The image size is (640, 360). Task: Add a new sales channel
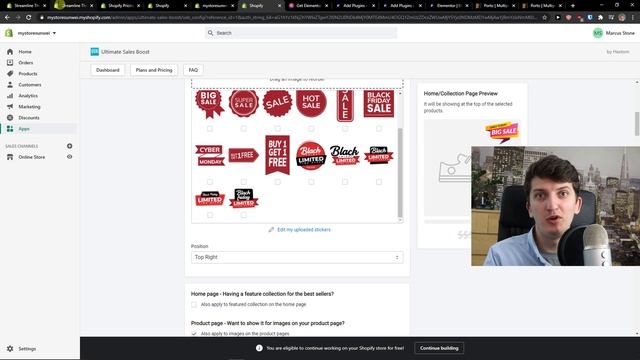pyautogui.click(x=69, y=146)
